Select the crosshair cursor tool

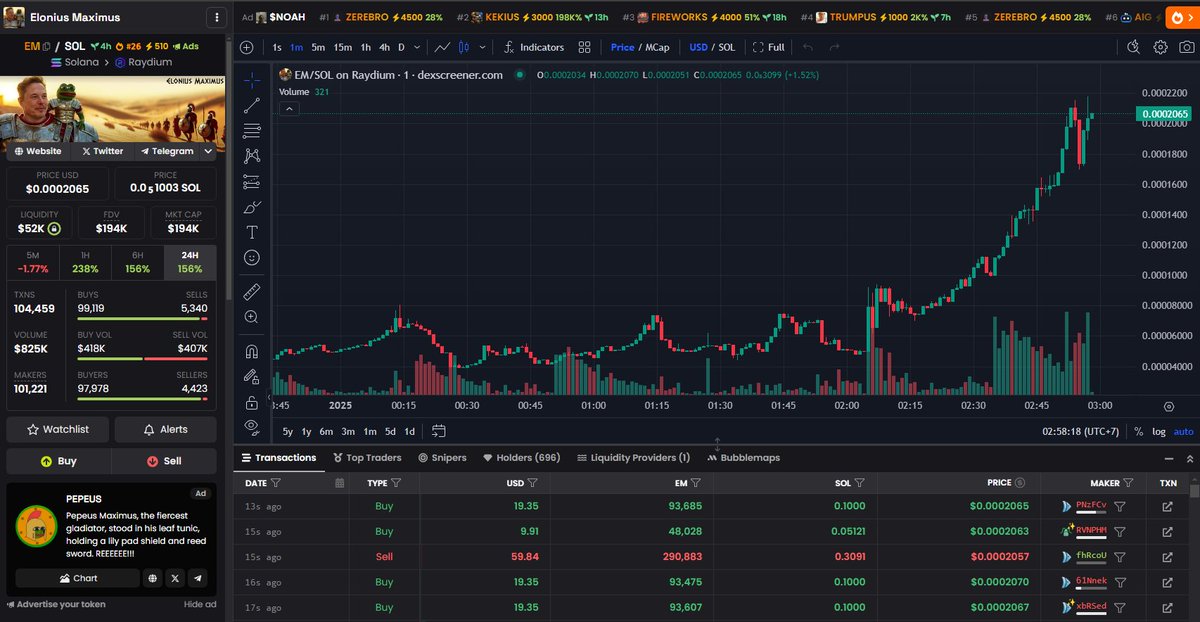252,81
